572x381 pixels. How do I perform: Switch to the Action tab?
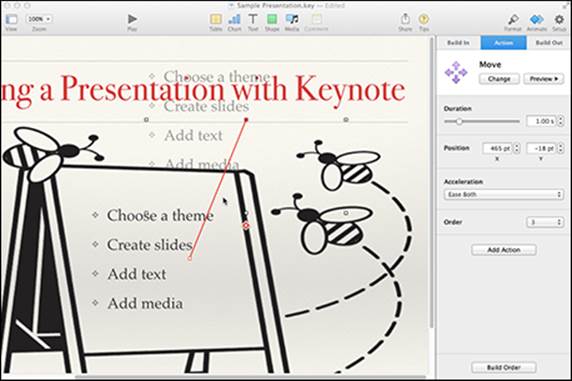503,43
